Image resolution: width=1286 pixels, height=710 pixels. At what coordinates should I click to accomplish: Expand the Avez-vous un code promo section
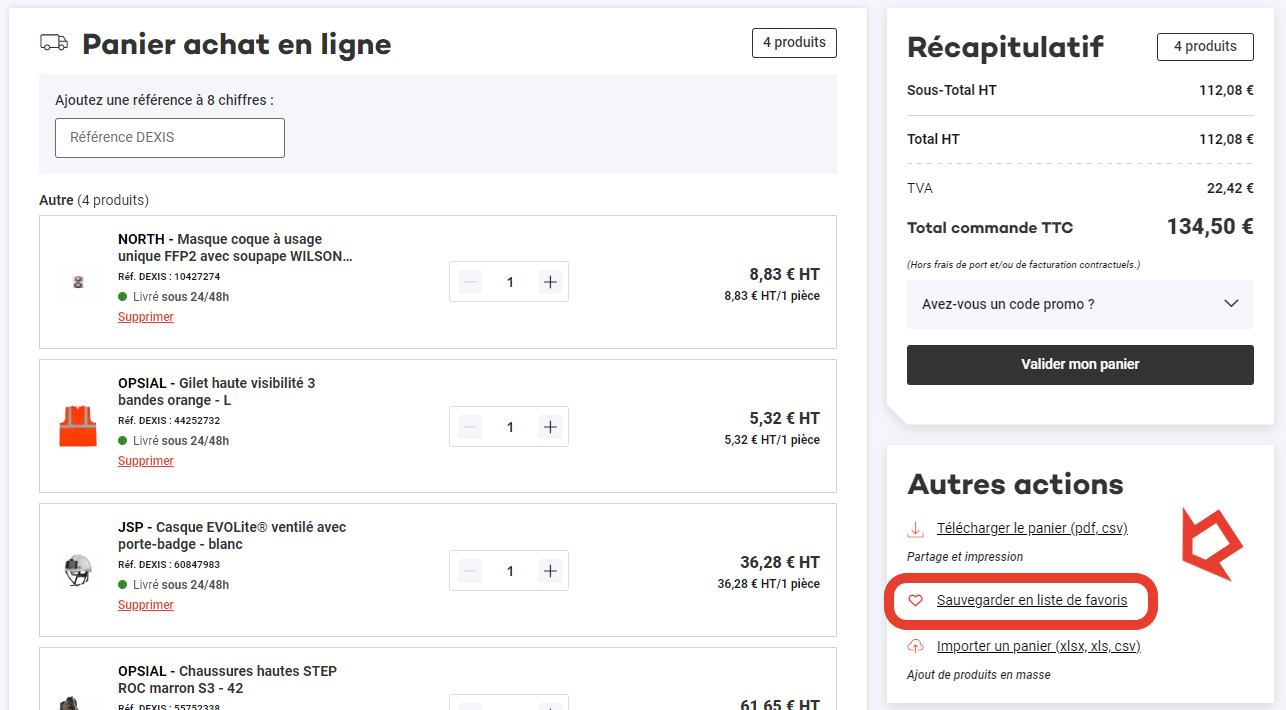tap(1080, 304)
